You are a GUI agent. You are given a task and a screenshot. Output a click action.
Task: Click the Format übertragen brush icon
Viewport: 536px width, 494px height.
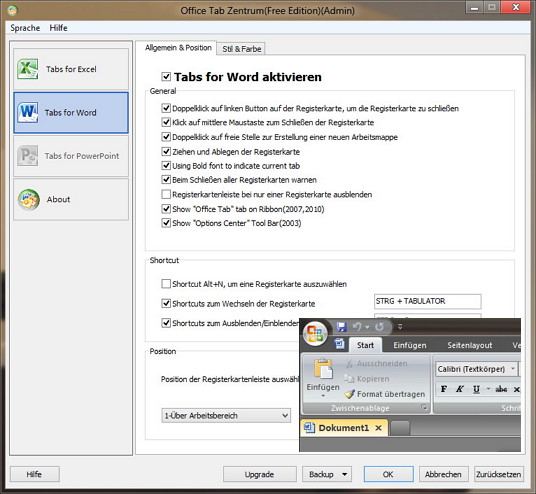349,394
